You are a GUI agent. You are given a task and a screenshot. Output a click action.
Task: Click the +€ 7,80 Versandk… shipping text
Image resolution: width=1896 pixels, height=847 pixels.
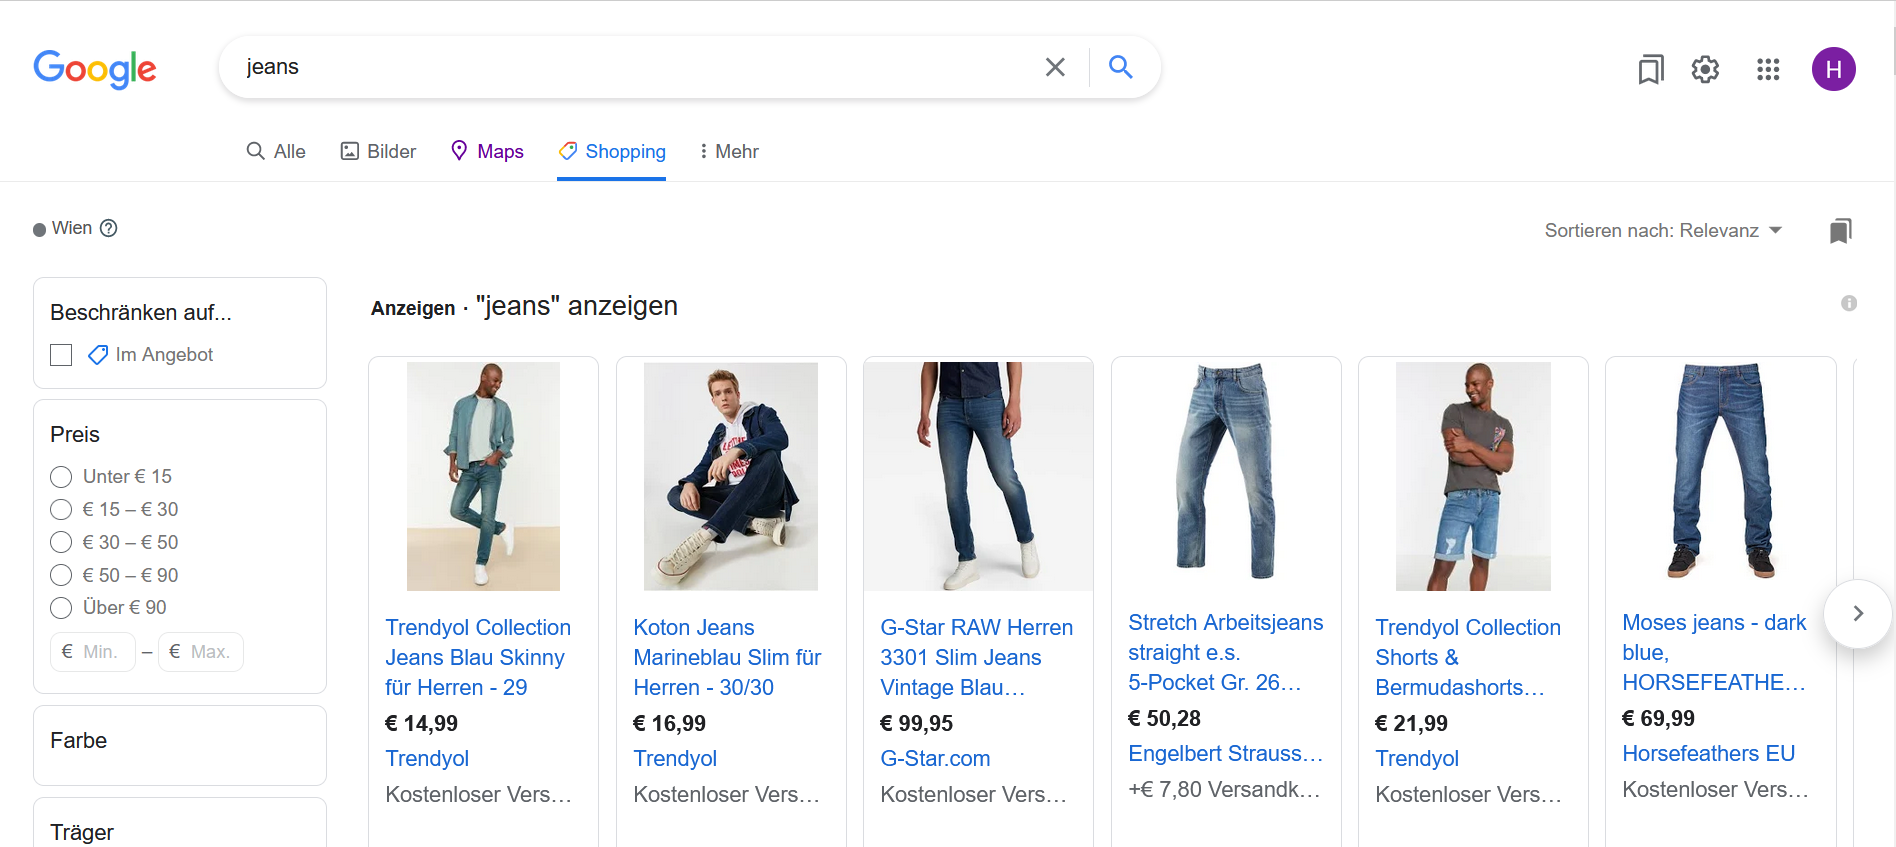(x=1224, y=790)
